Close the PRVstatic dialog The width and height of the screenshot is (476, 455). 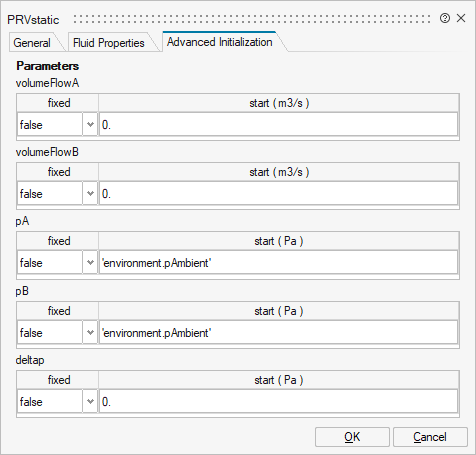(461, 18)
